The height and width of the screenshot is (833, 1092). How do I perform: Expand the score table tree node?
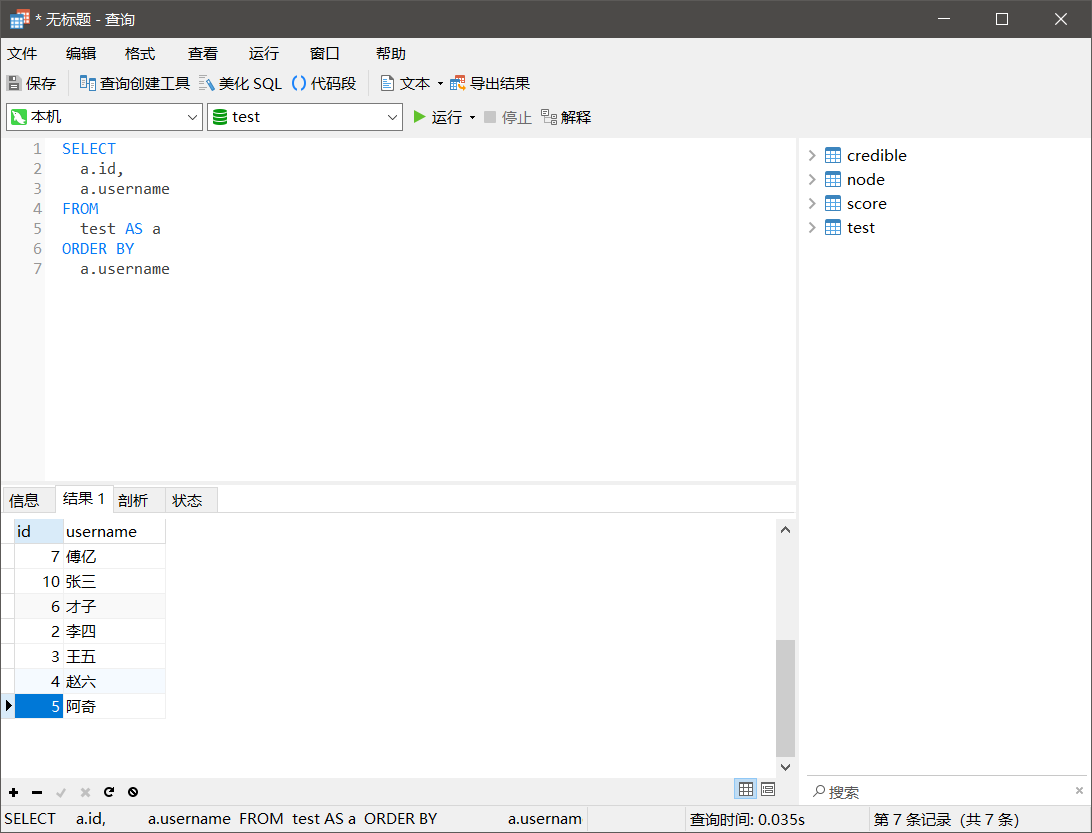pos(812,204)
